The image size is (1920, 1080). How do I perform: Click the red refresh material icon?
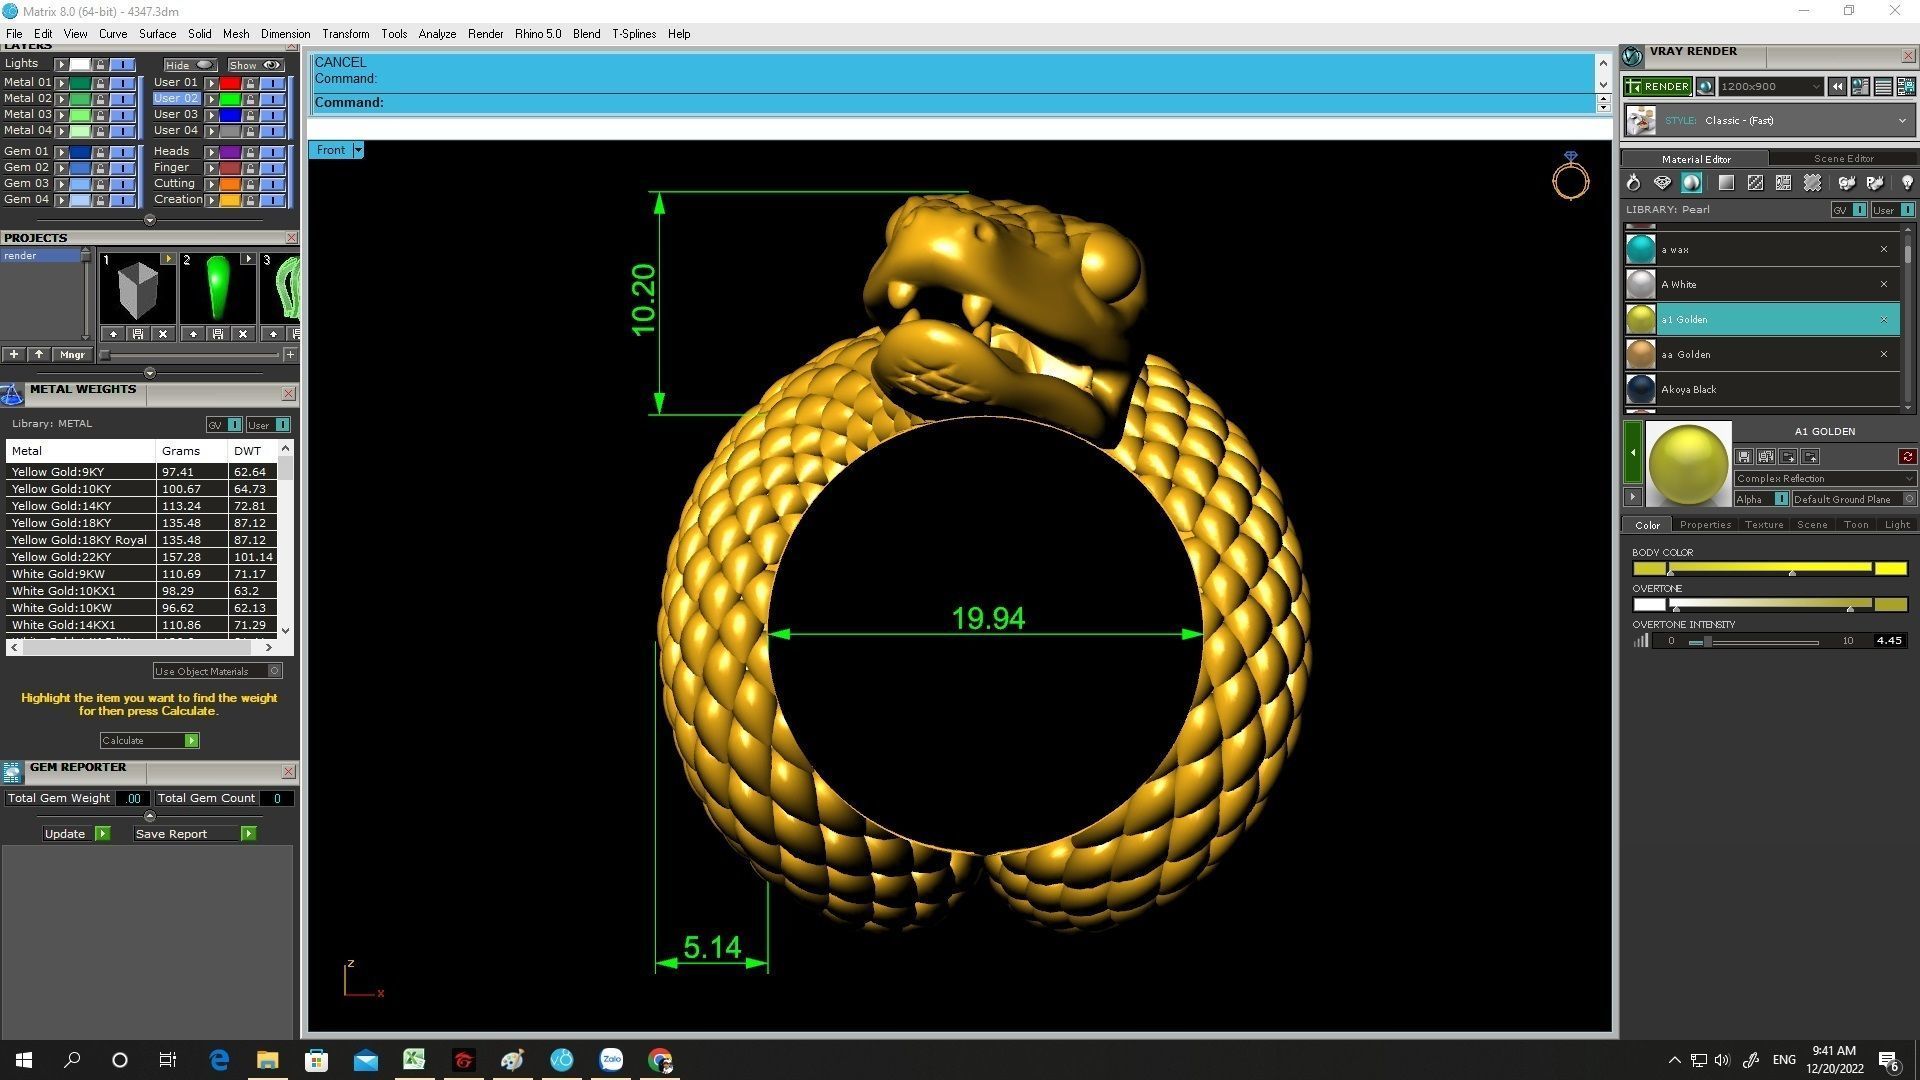pyautogui.click(x=1907, y=457)
